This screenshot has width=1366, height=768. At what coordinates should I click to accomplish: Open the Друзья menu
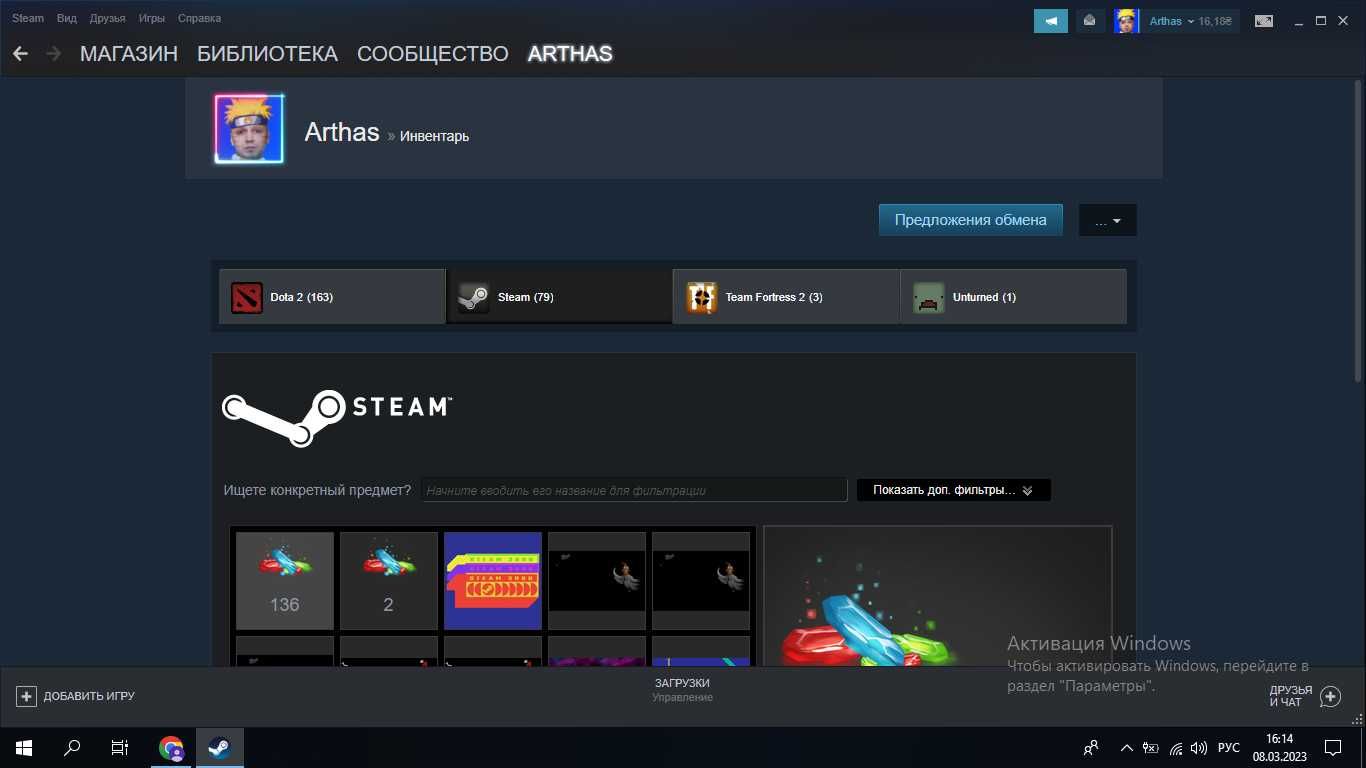coord(107,18)
